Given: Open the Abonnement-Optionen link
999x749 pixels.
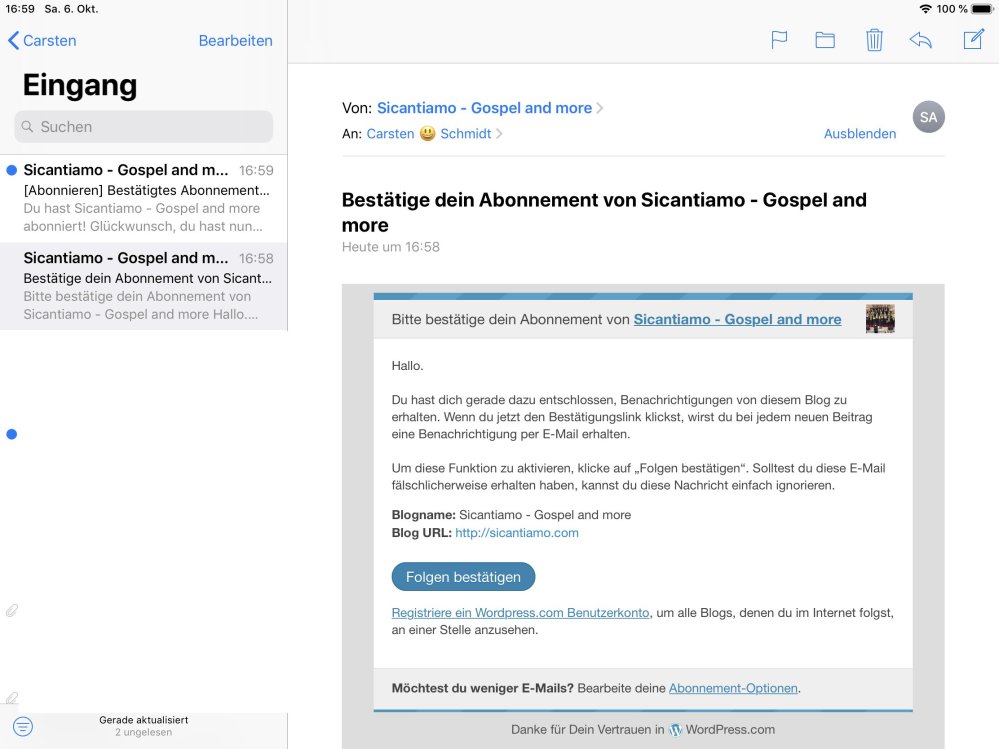Looking at the screenshot, I should [732, 688].
